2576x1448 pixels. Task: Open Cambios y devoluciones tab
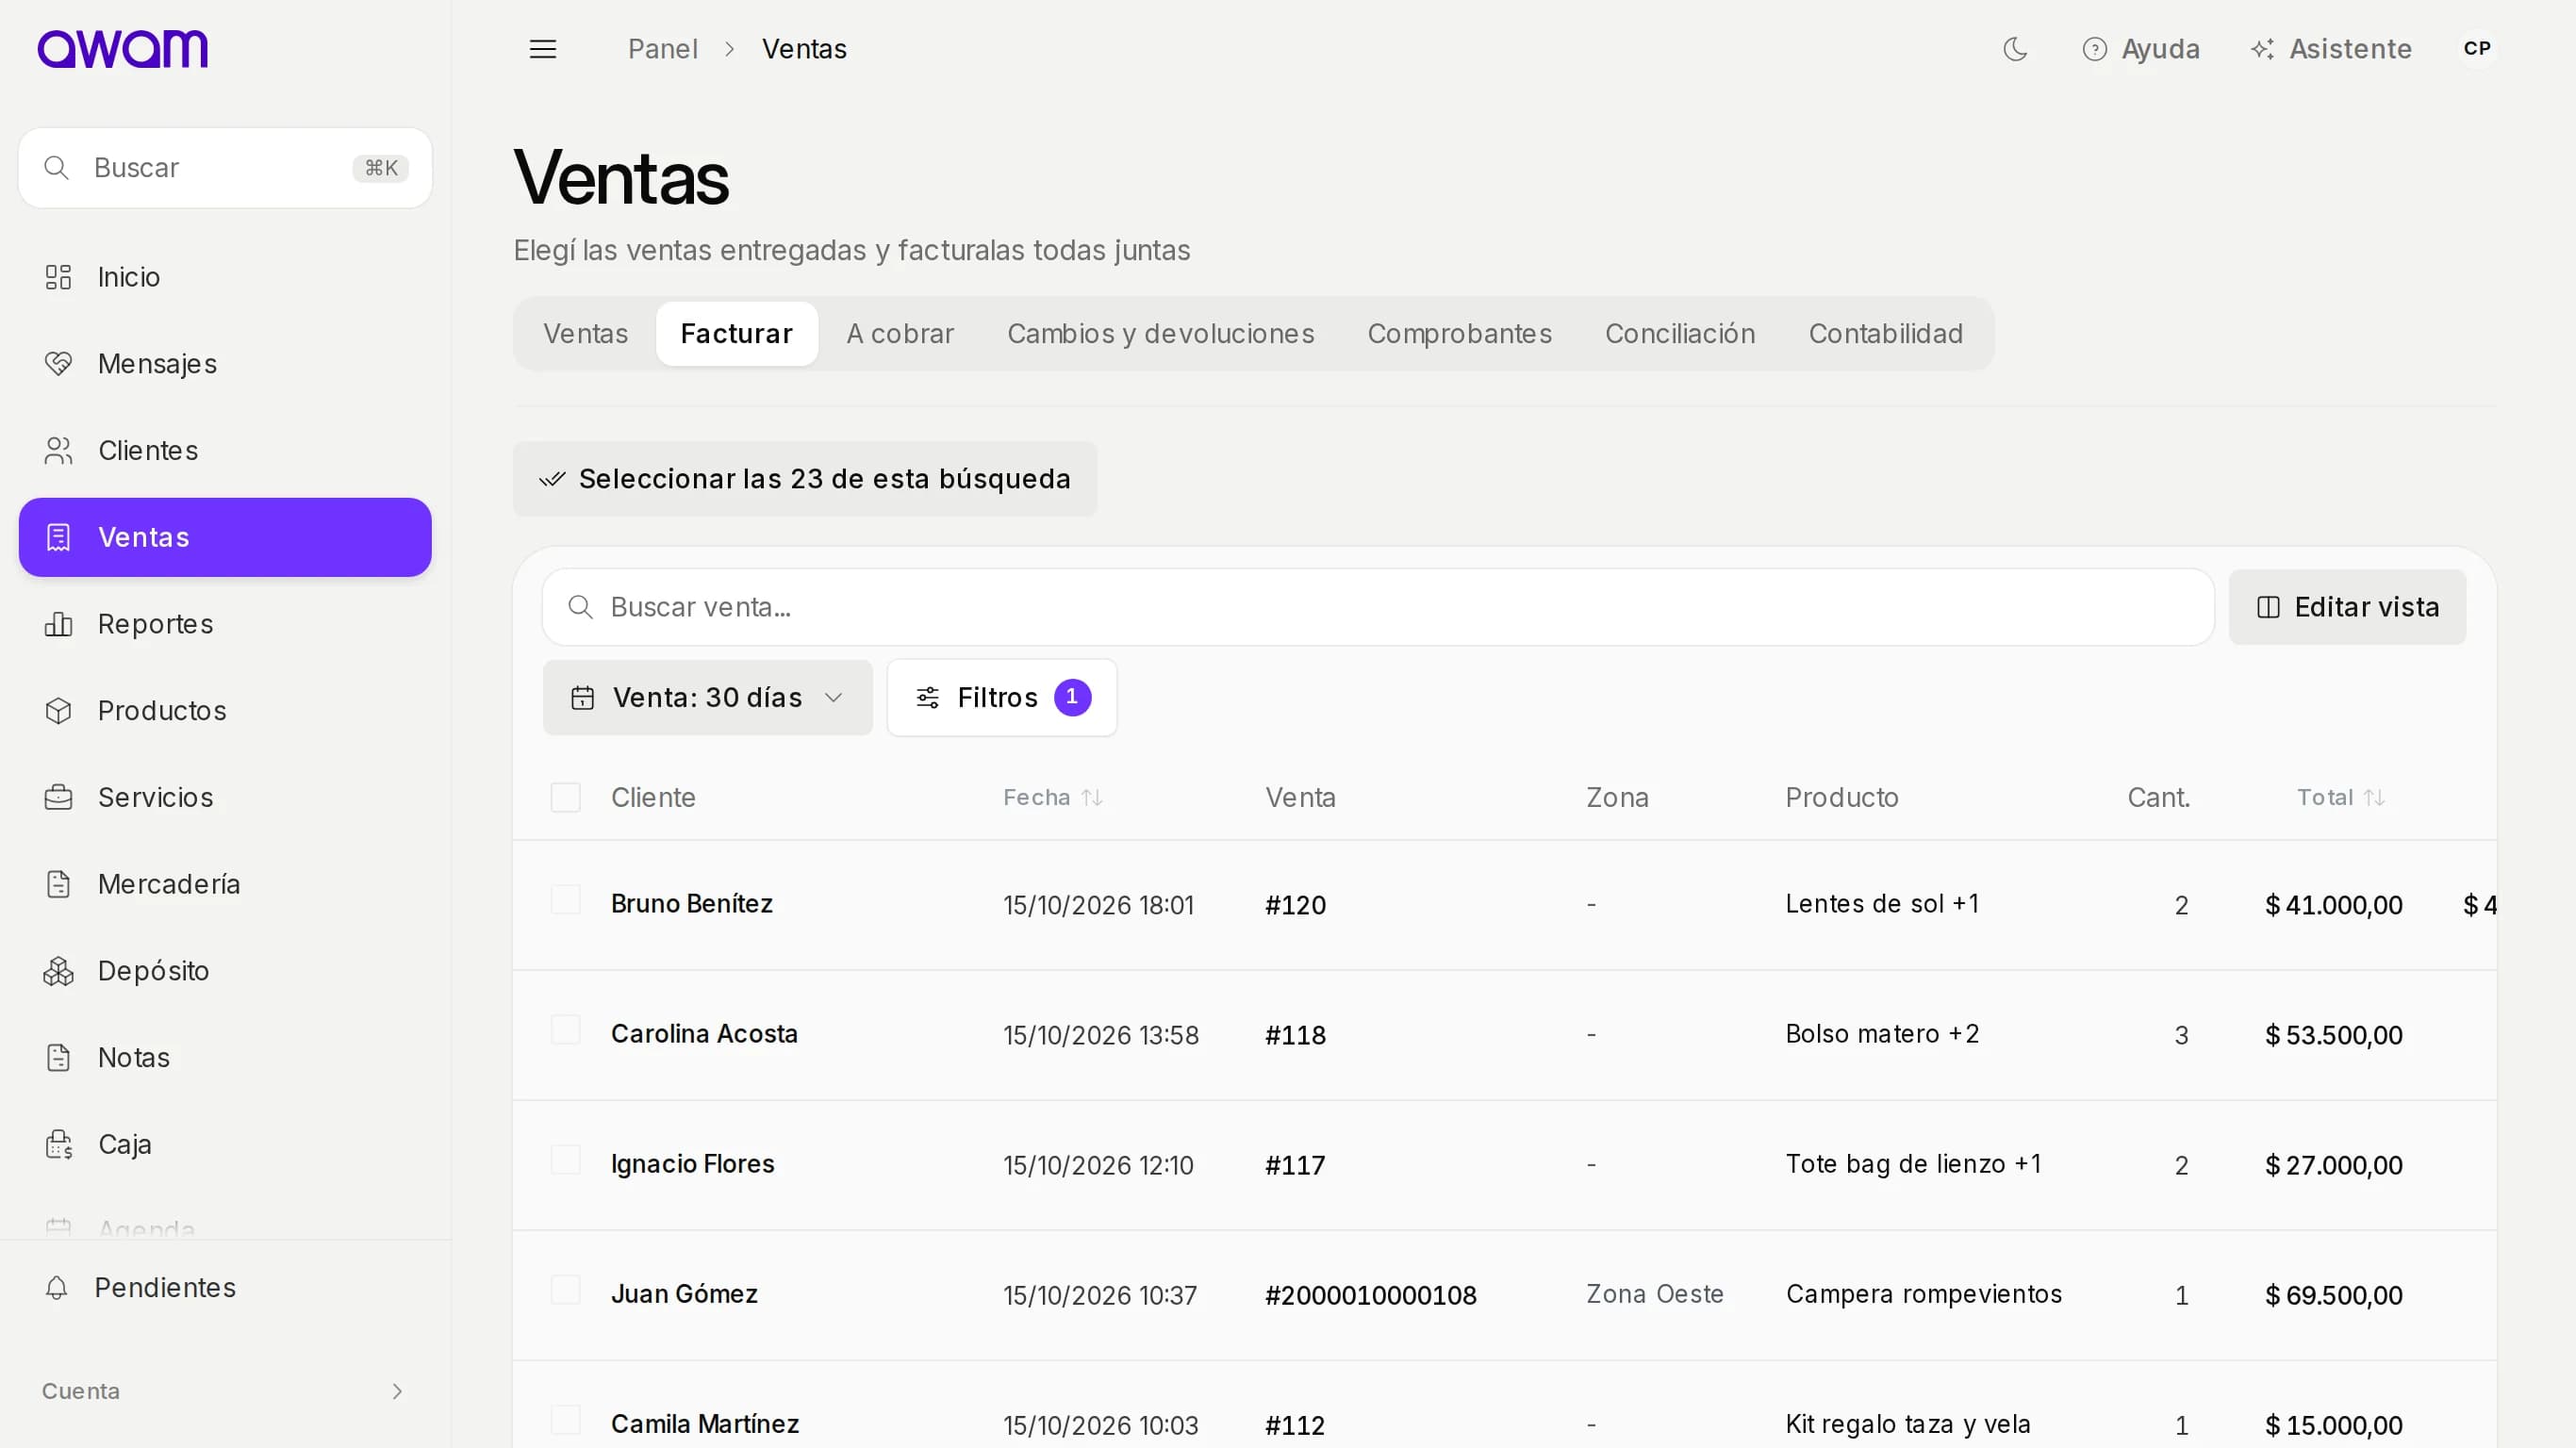[1161, 334]
